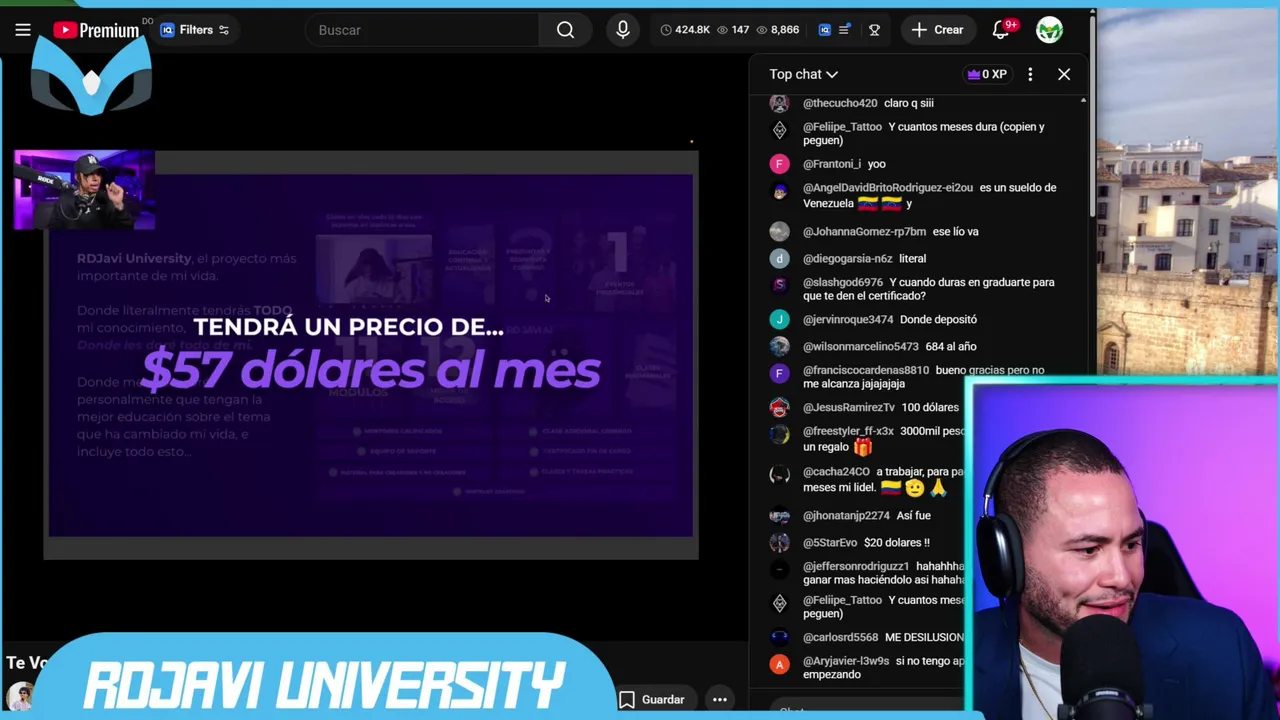Click @Feliipe_Tattoo diamond avatar near top

[x=779, y=130]
